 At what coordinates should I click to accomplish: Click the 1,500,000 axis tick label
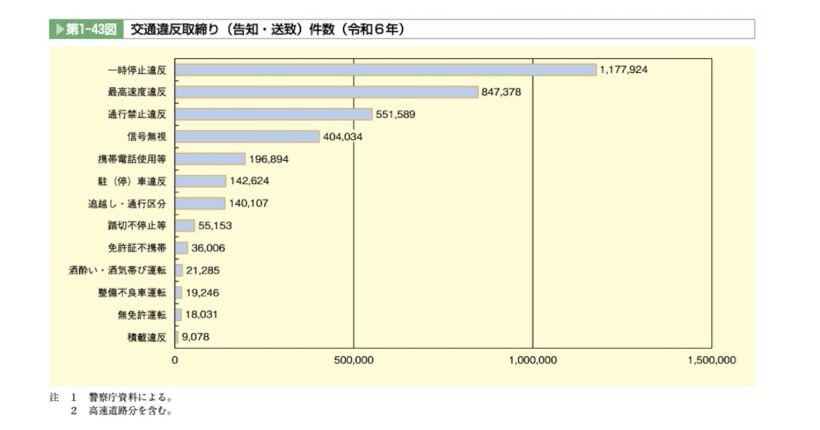point(710,360)
